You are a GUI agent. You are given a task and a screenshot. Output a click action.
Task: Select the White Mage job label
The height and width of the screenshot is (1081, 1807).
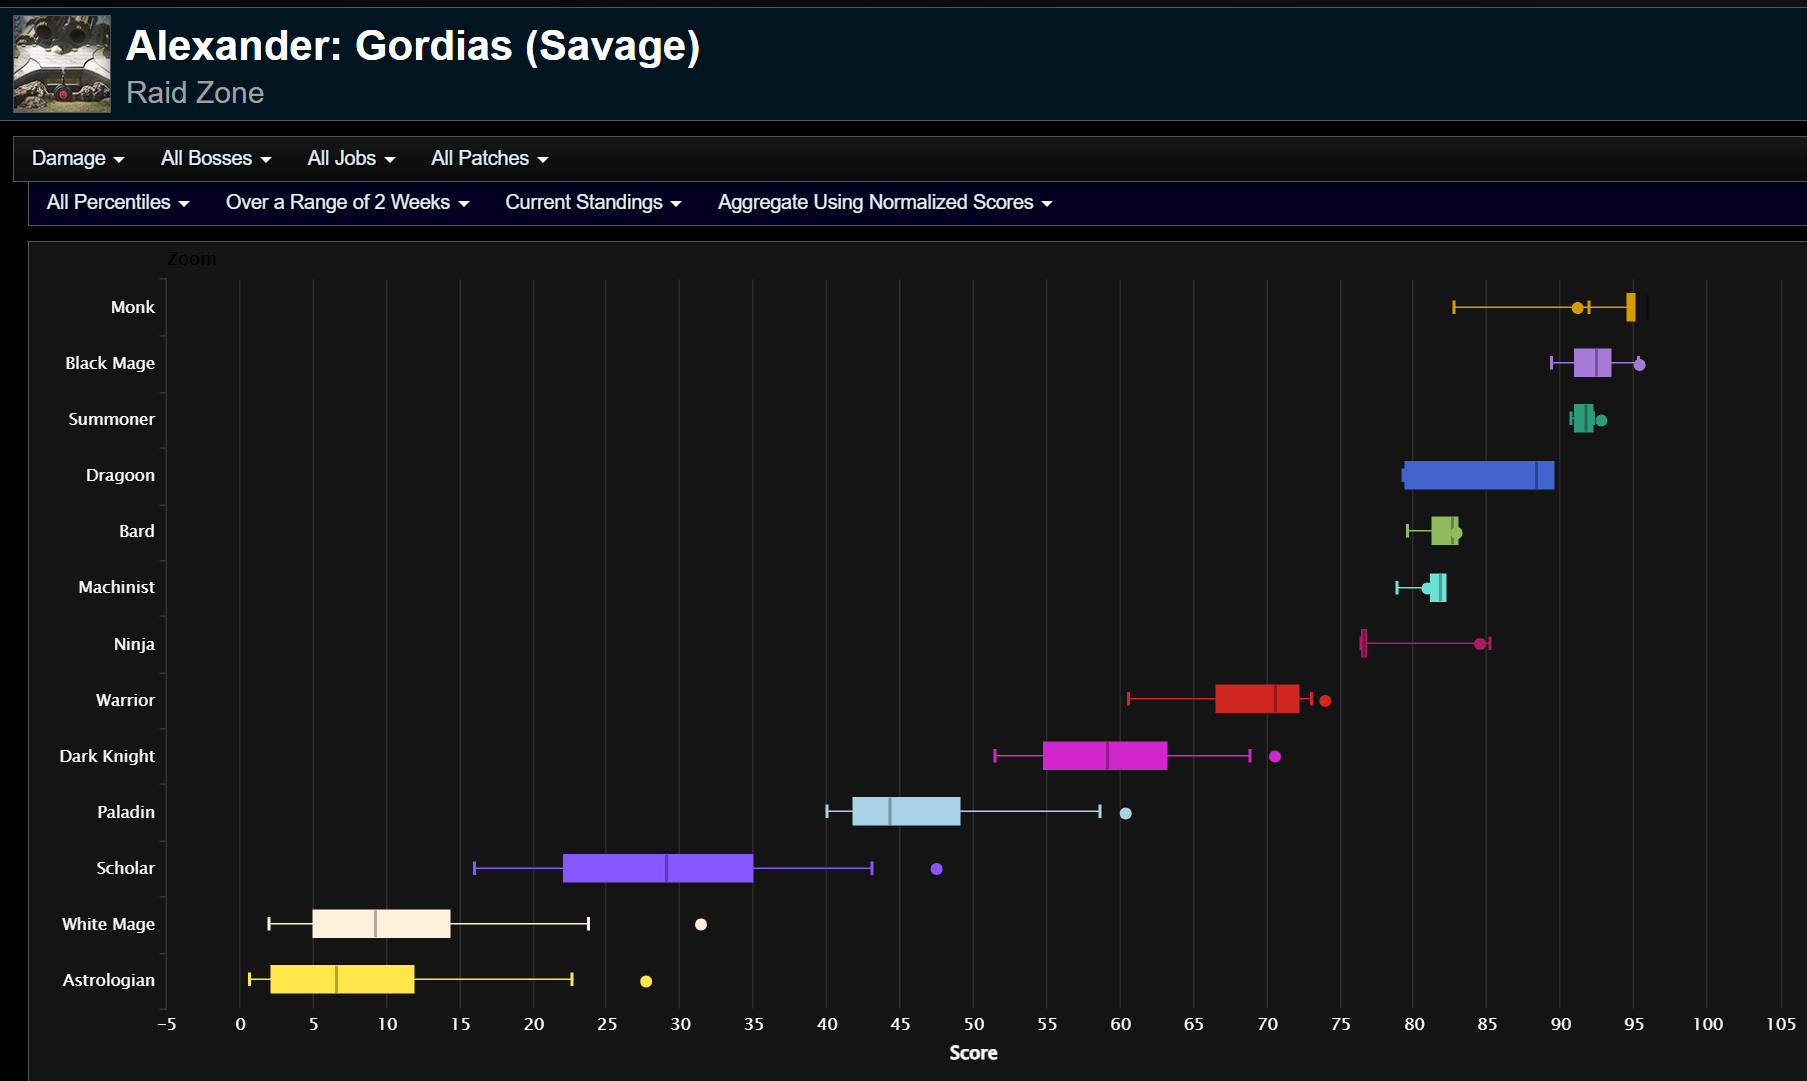click(x=108, y=924)
